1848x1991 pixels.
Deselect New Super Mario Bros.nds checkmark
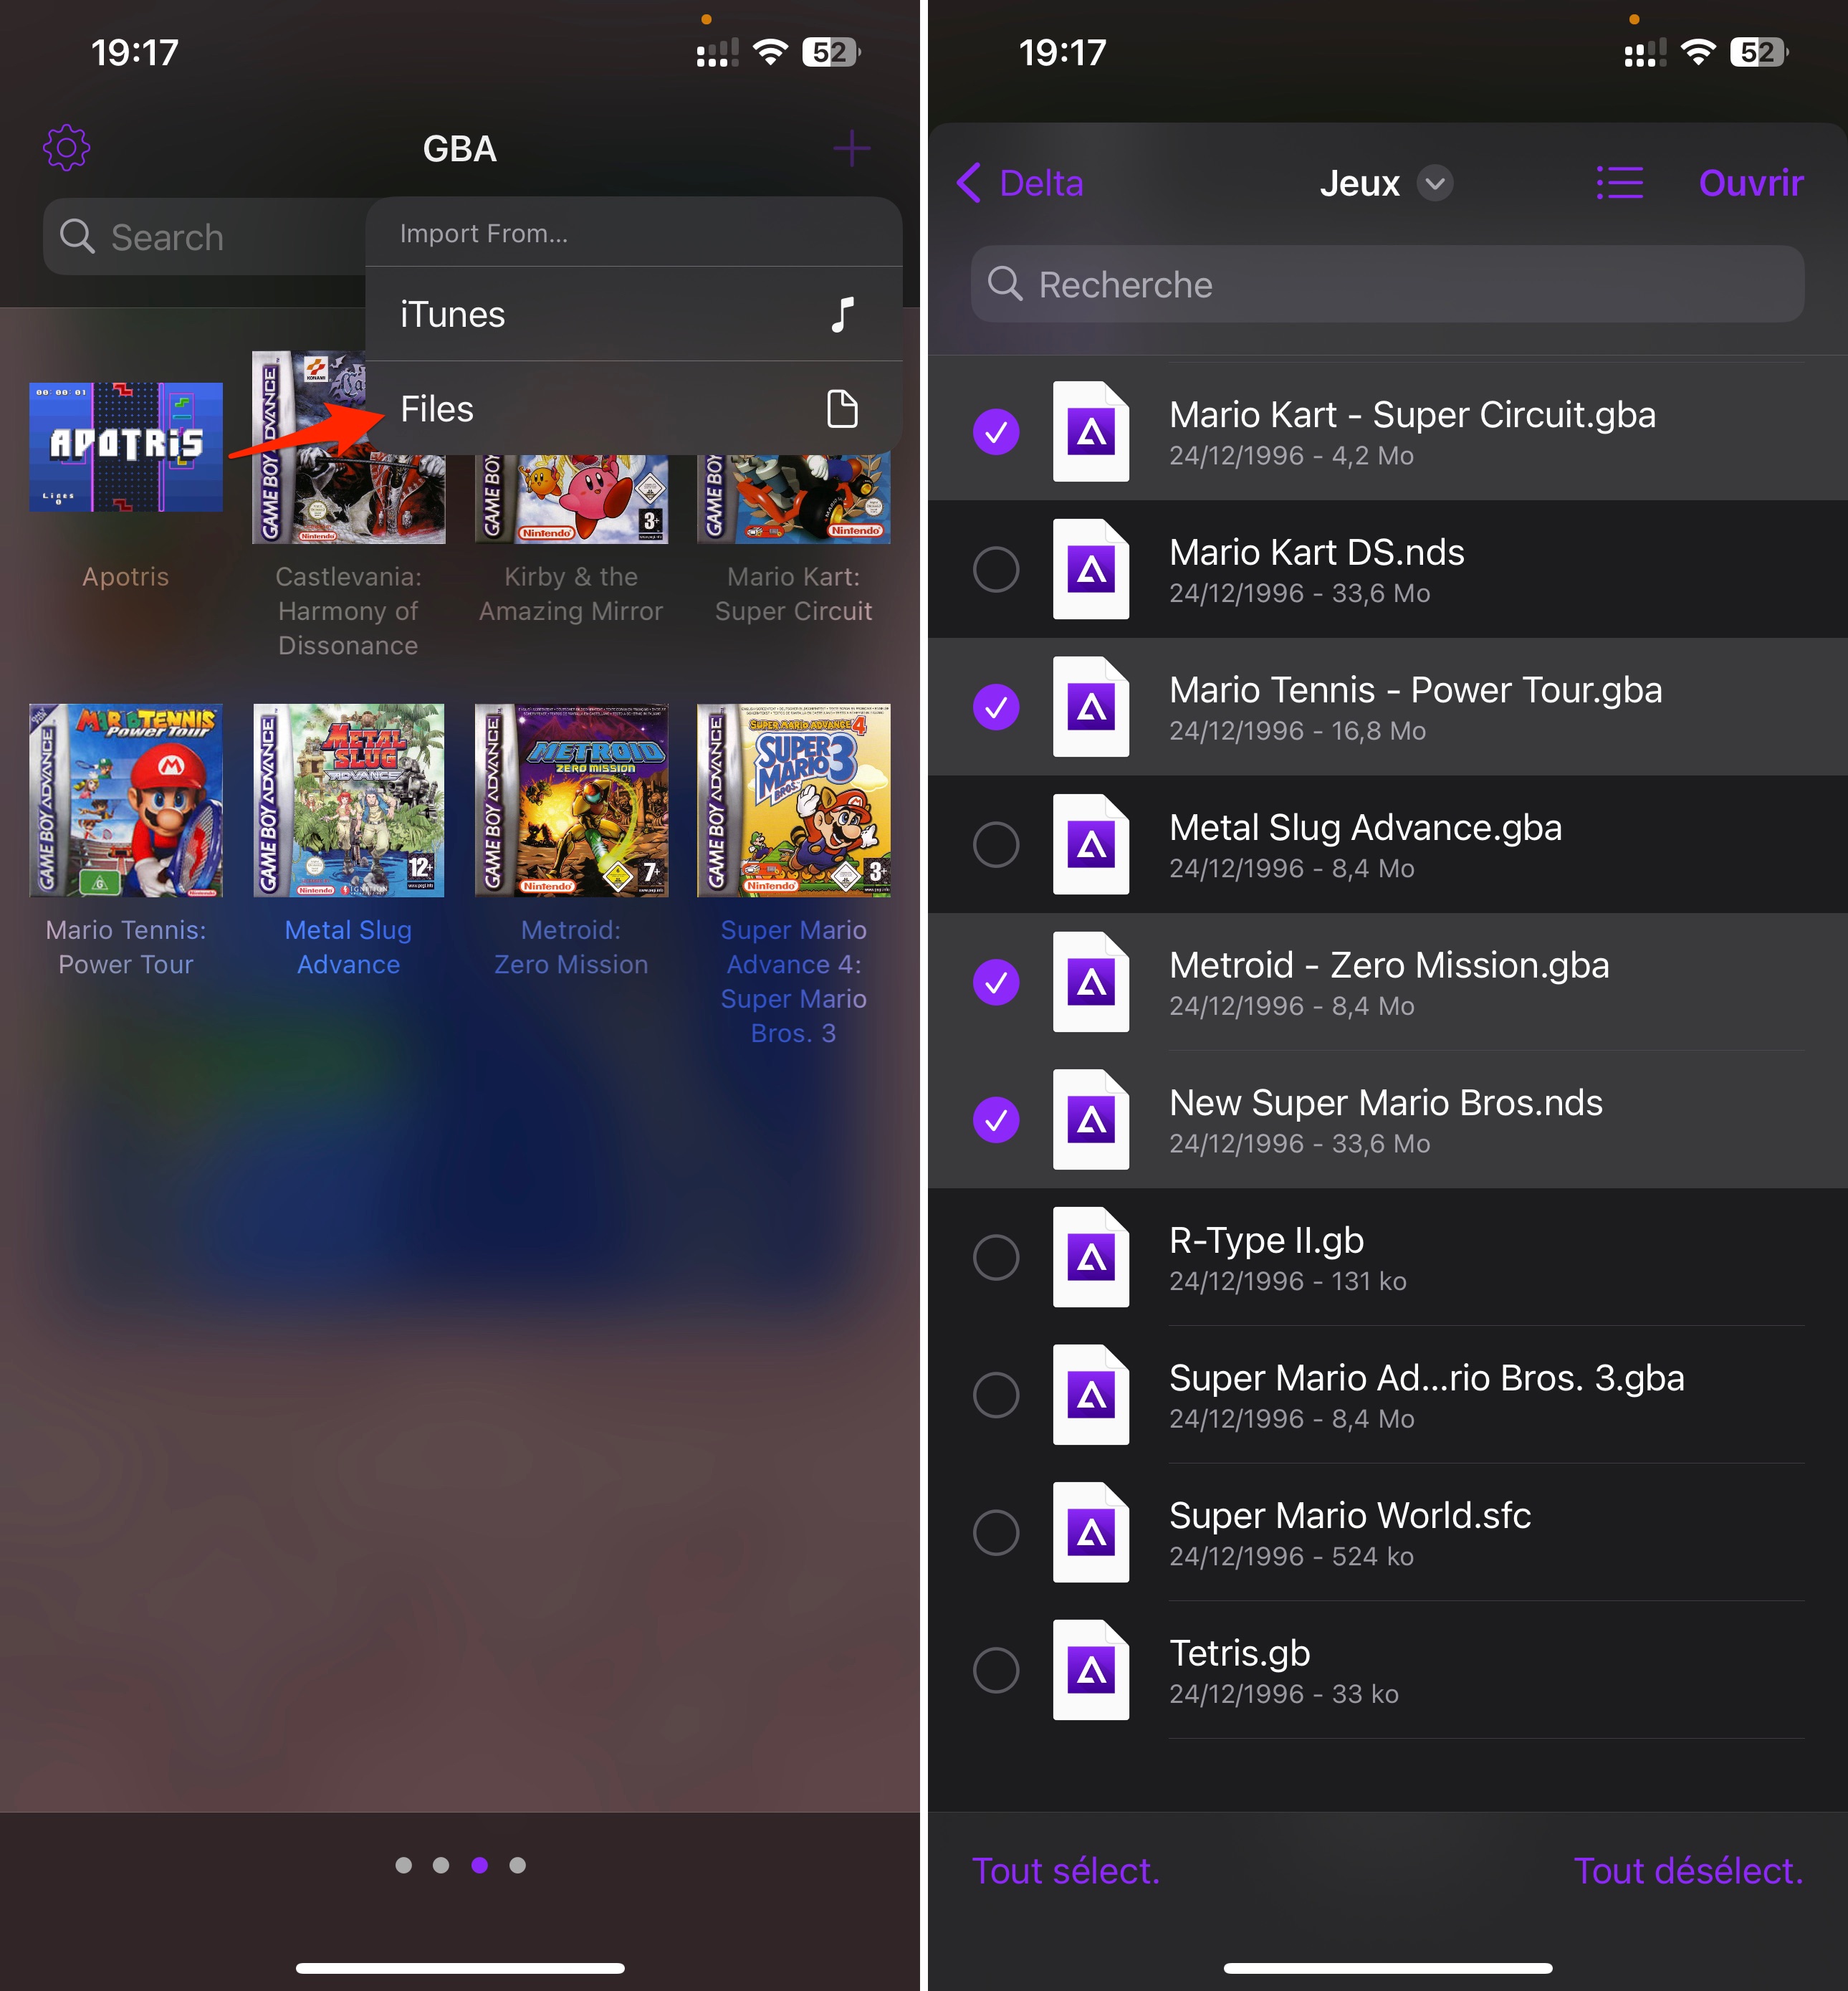(996, 1120)
